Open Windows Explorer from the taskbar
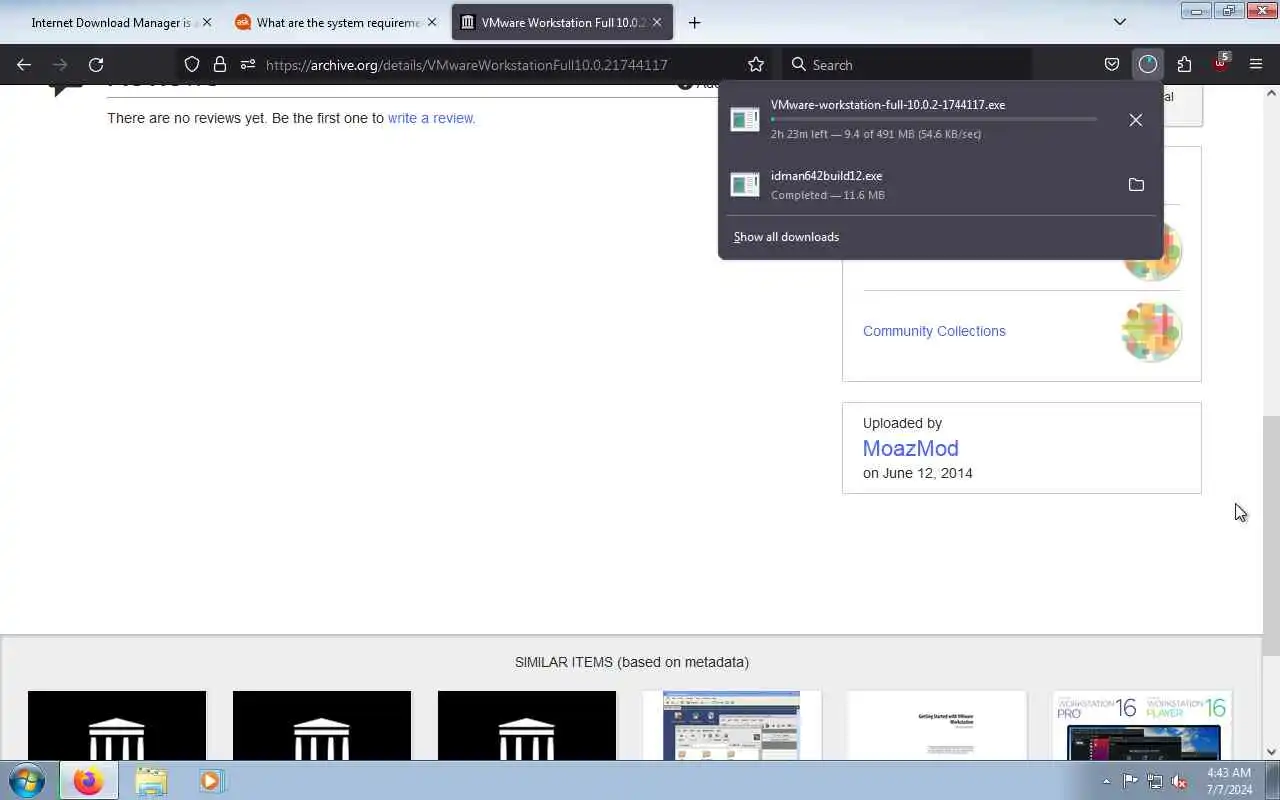 [x=151, y=780]
